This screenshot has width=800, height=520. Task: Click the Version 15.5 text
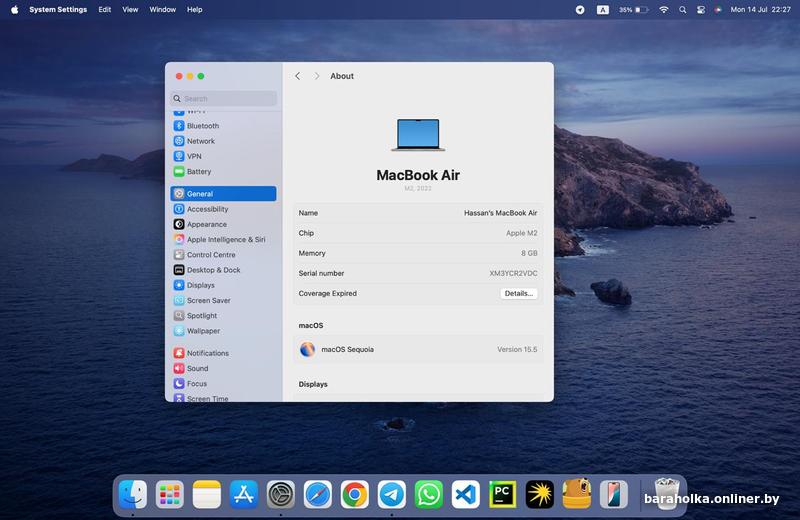(x=517, y=349)
